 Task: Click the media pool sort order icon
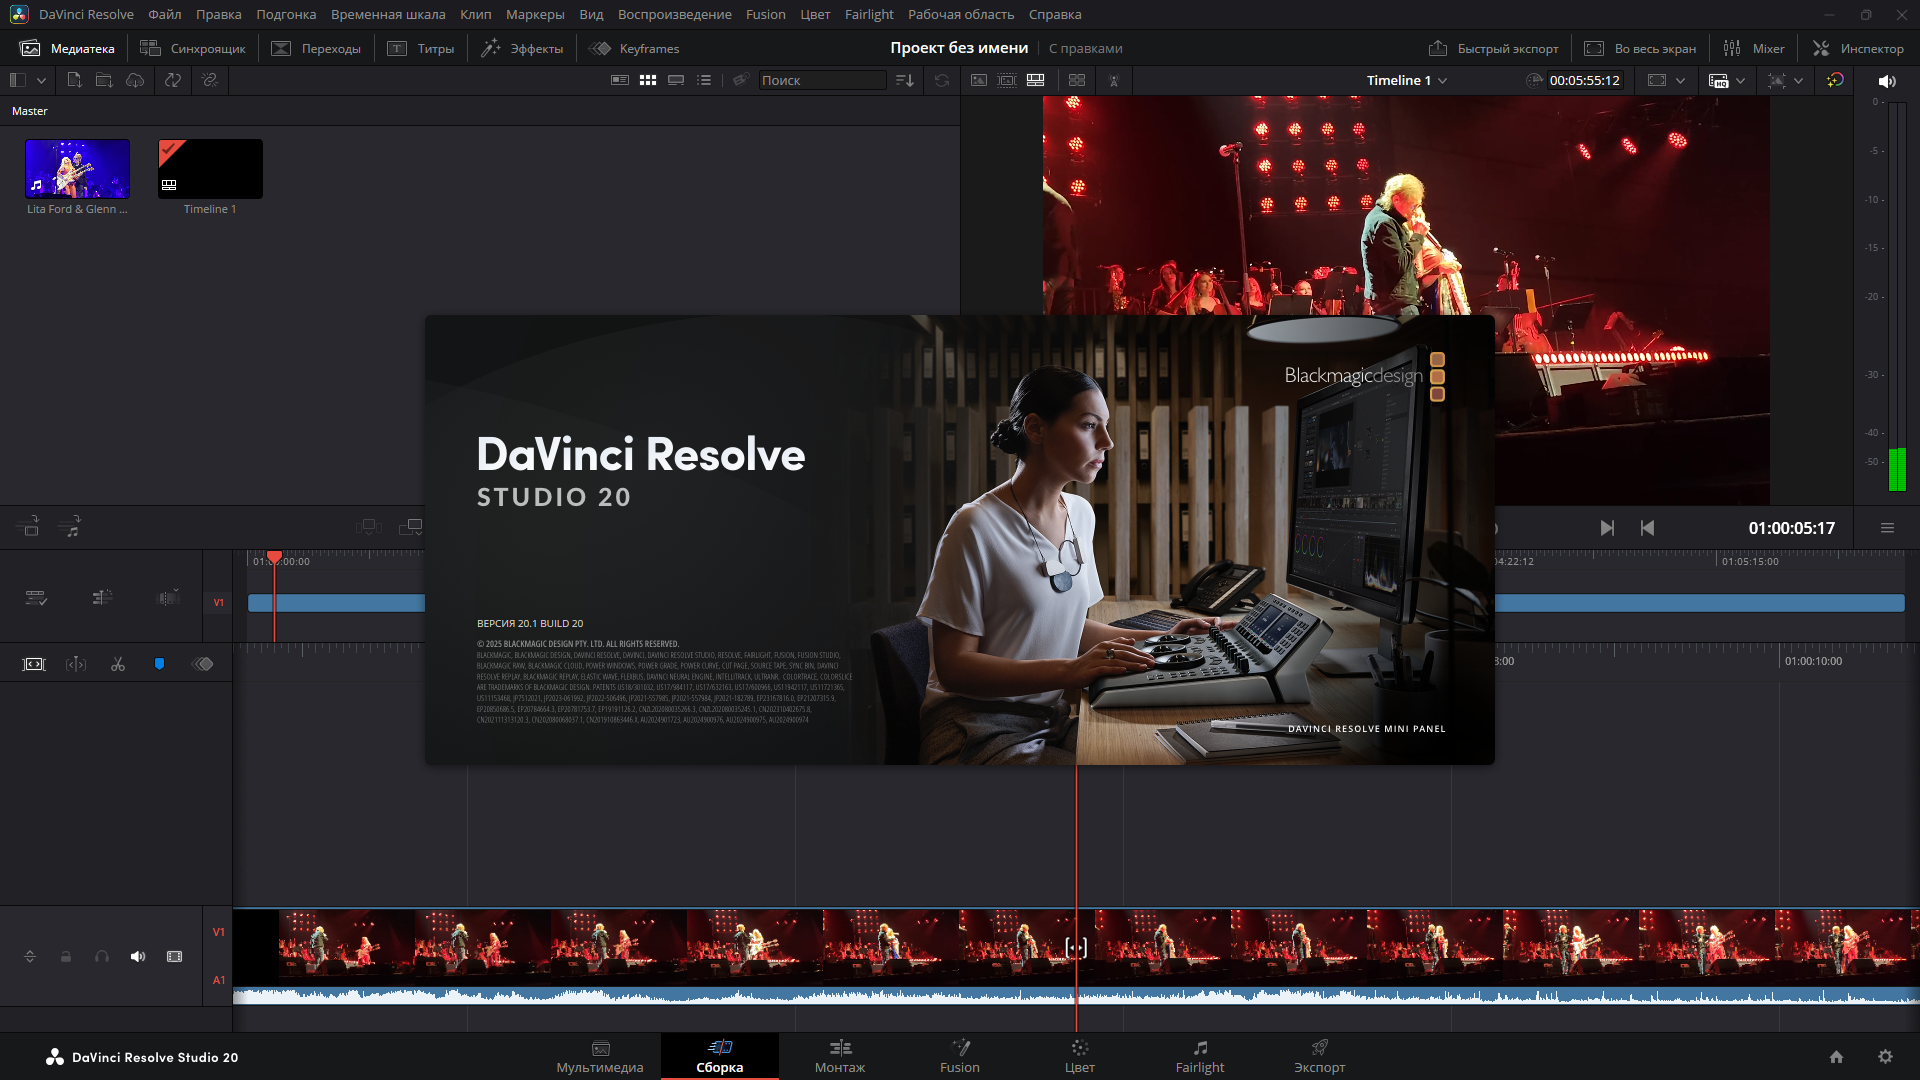[x=905, y=80]
